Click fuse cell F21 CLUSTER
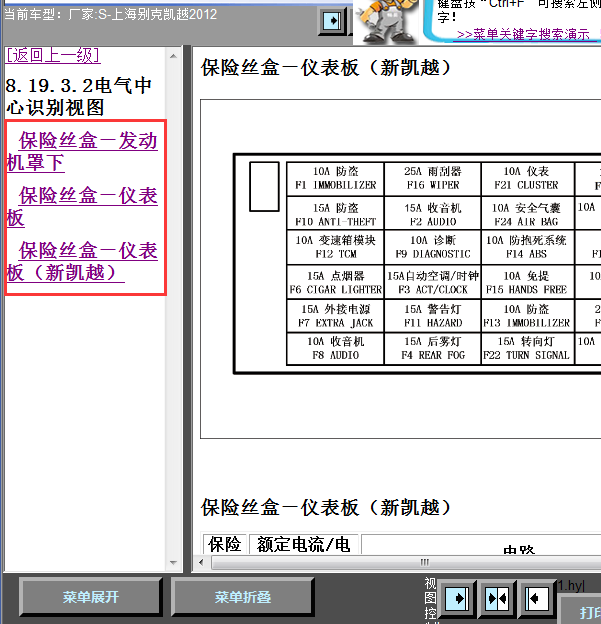 (x=527, y=178)
